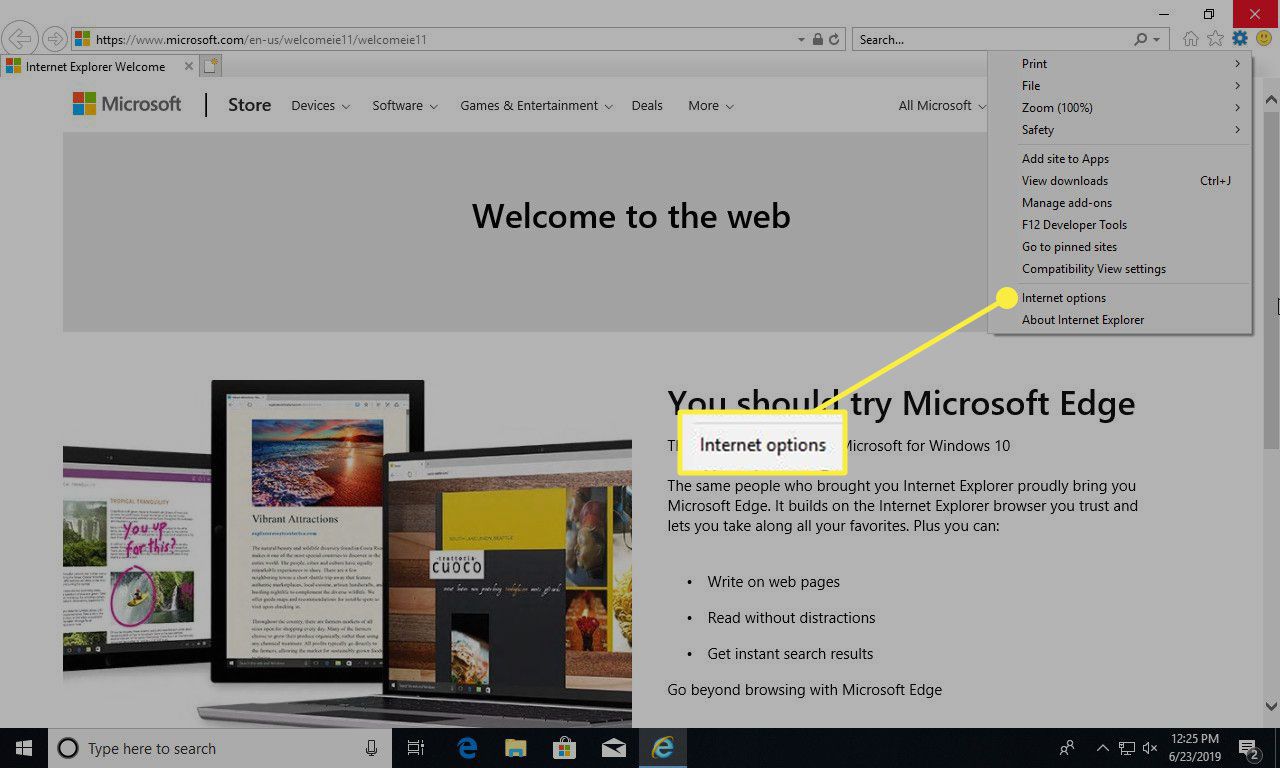
Task: Click the Deals link
Action: tap(647, 106)
